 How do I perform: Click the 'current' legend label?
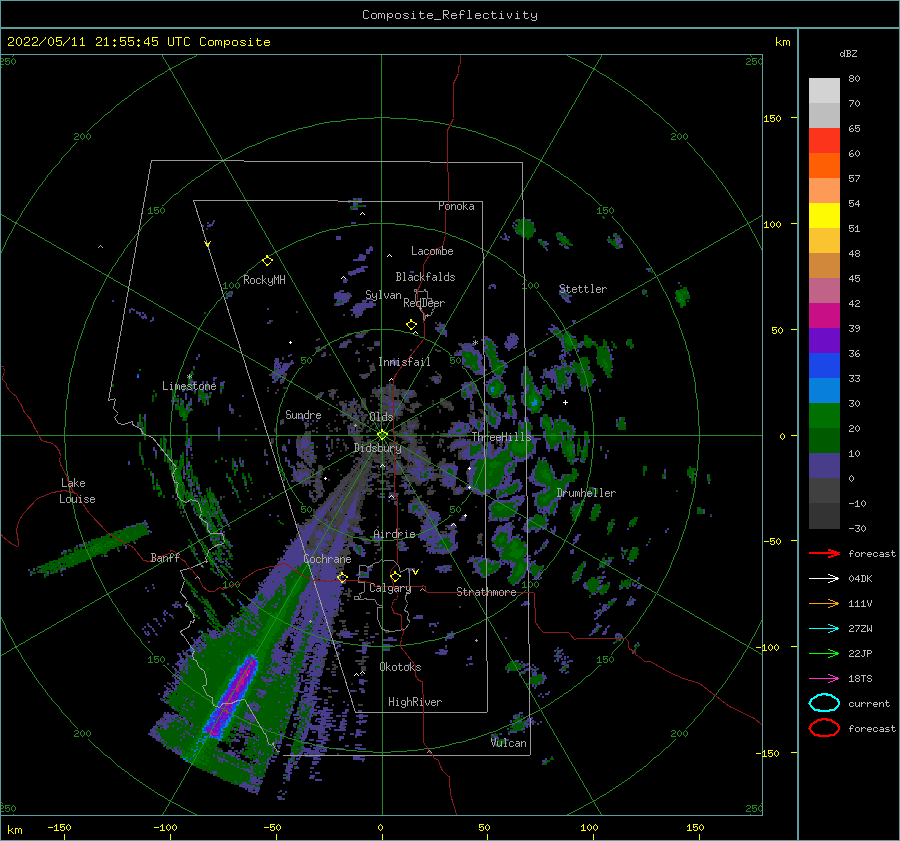tap(869, 704)
